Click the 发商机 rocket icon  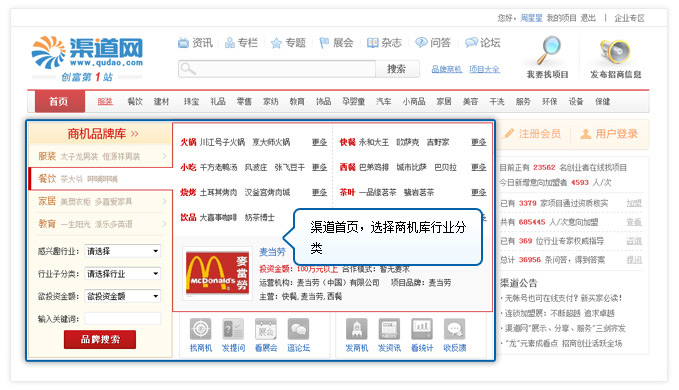(x=356, y=329)
